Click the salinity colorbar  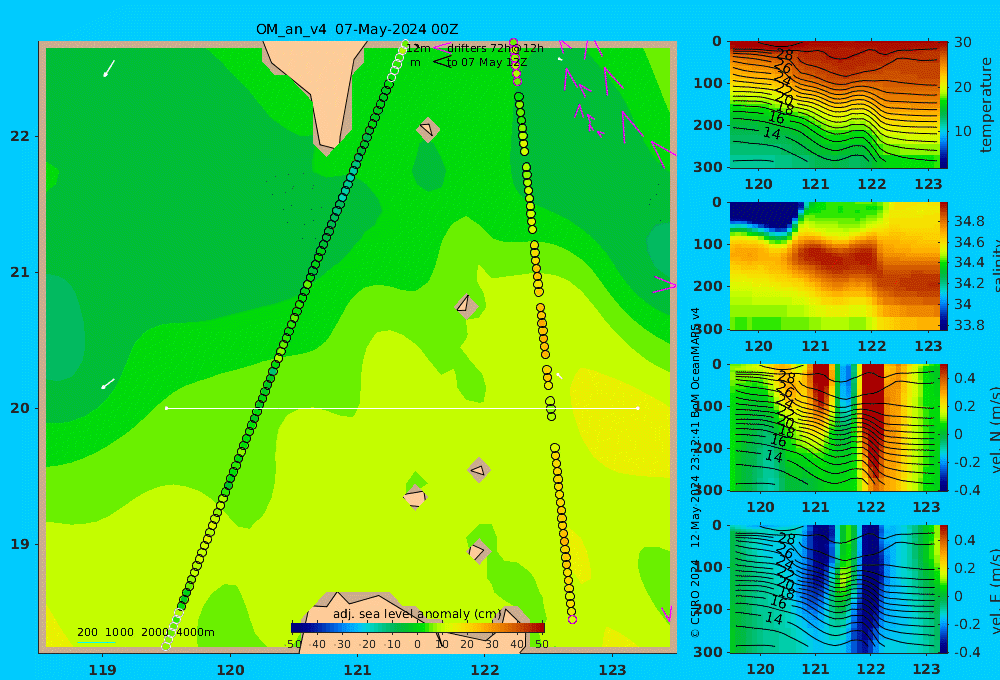pos(943,266)
